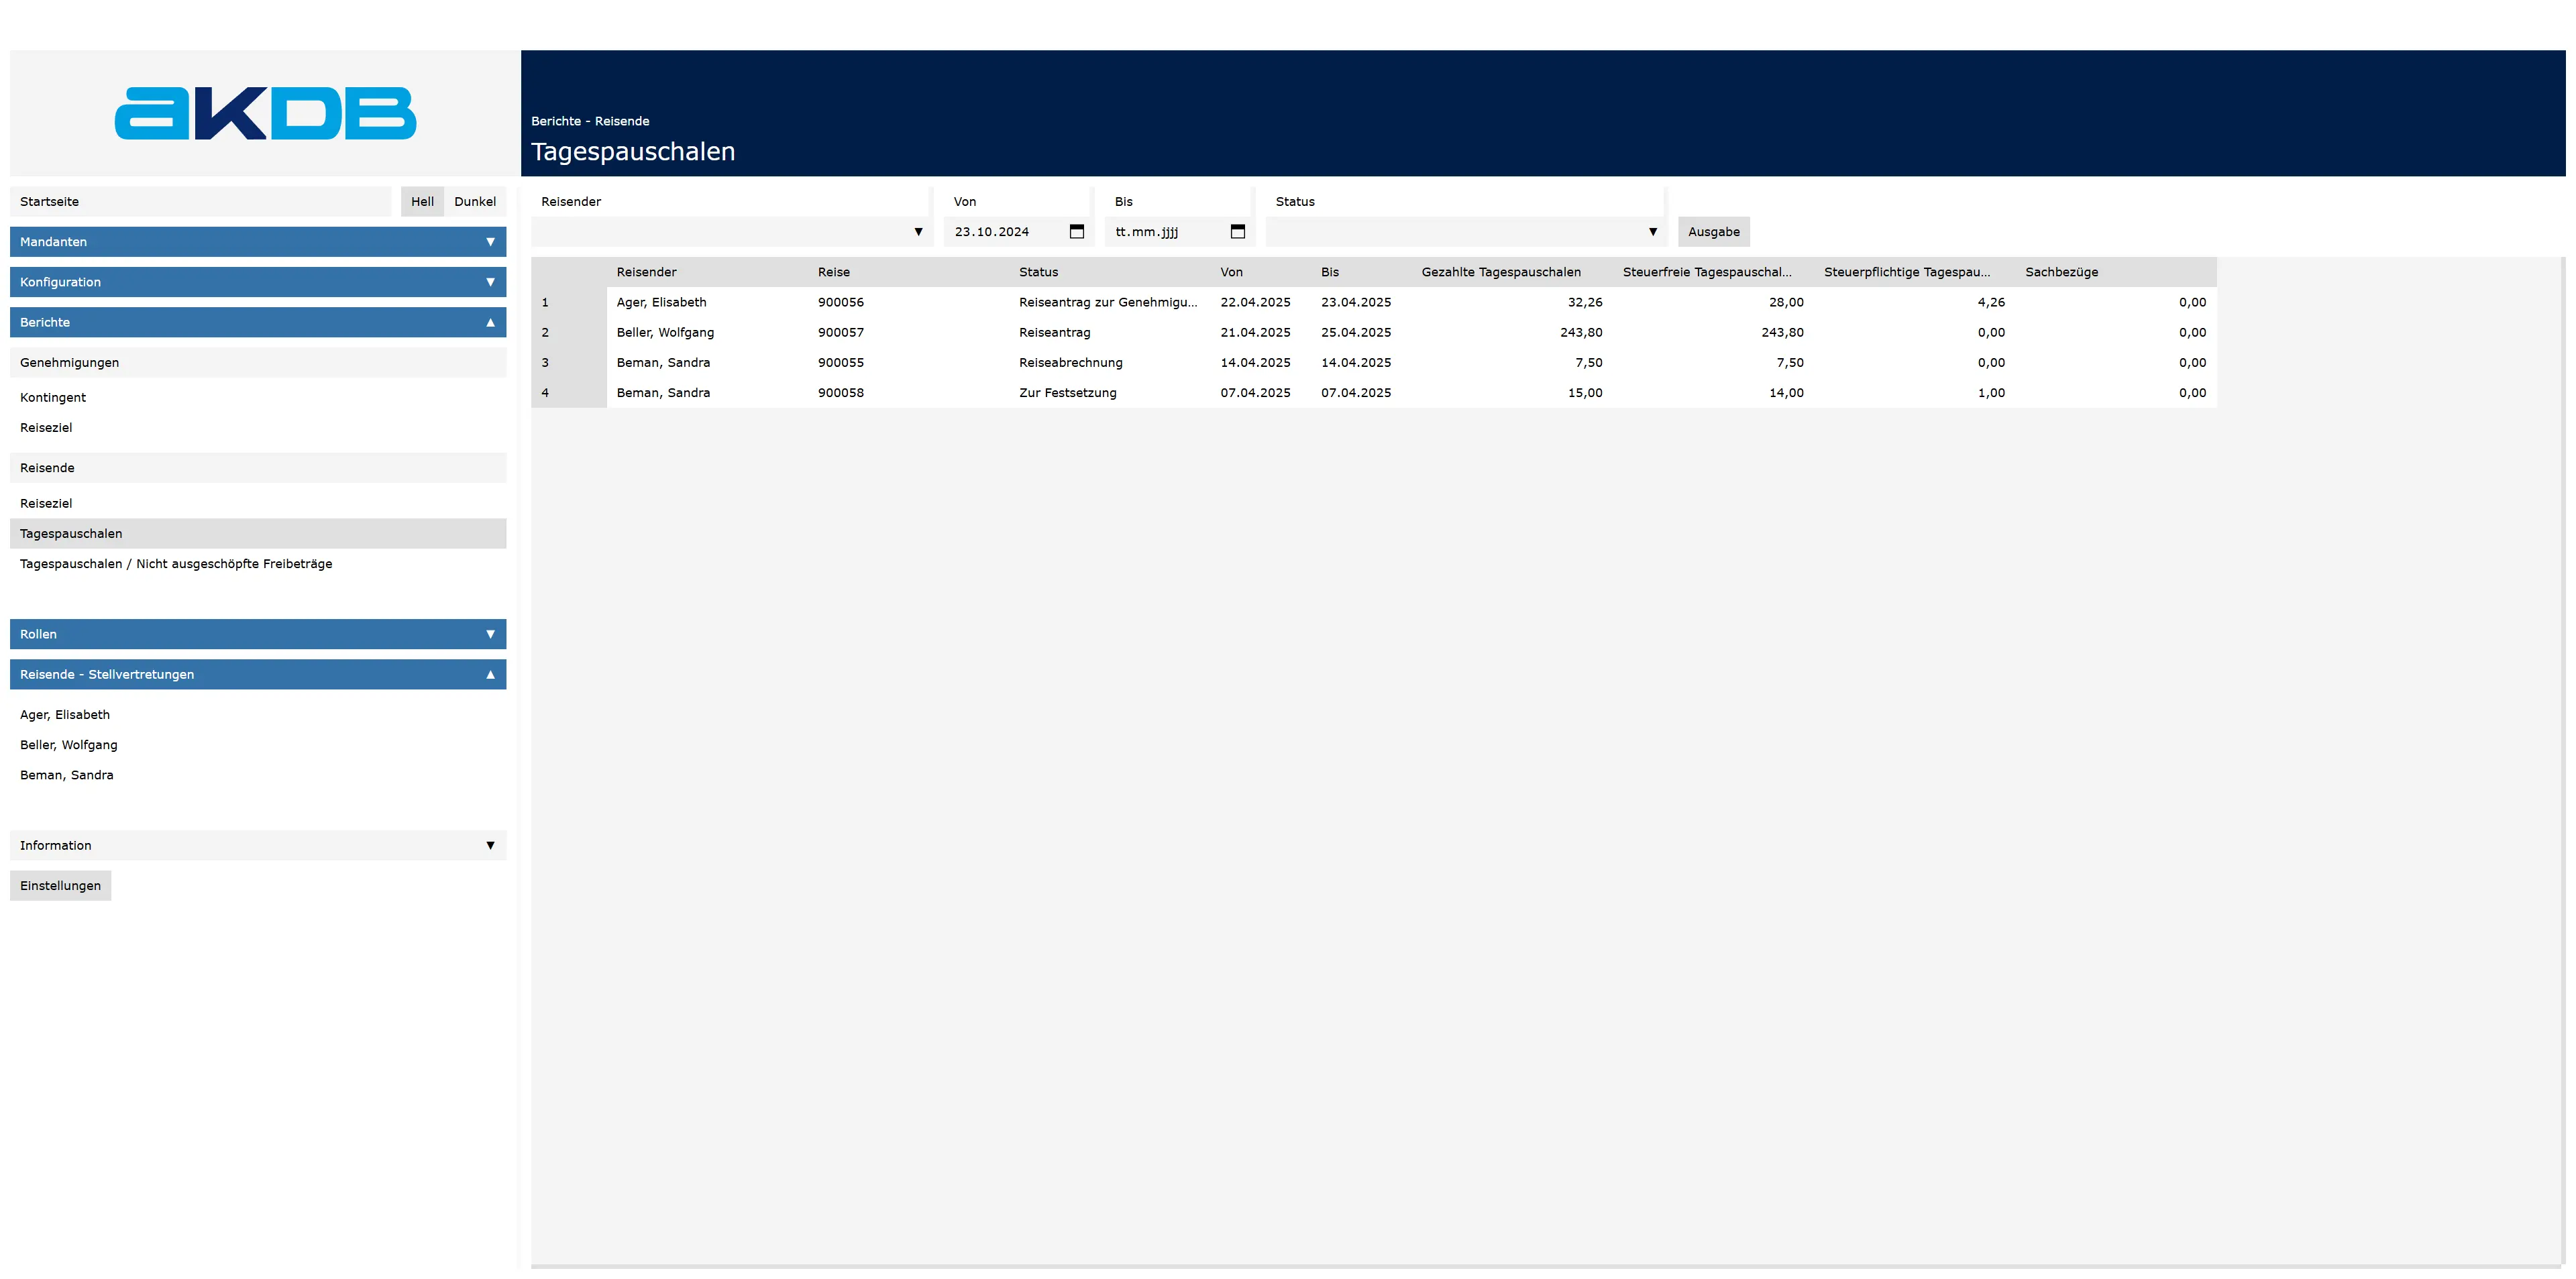Viewport: 2576px width, 1279px height.
Task: Switch to Hell light theme
Action: point(422,201)
